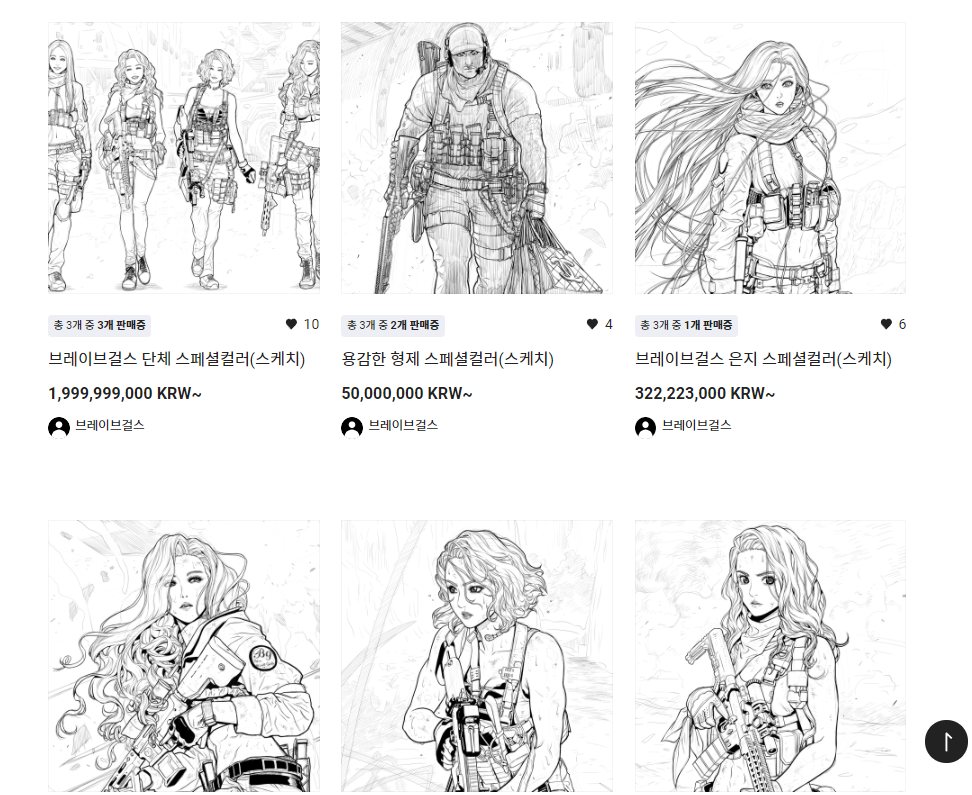The height and width of the screenshot is (795, 972).
Task: Click price 322,223,000 KRW~
Action: [705, 394]
